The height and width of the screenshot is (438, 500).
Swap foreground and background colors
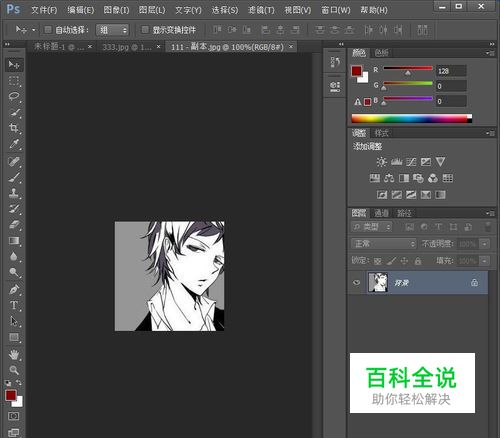pyautogui.click(x=19, y=383)
